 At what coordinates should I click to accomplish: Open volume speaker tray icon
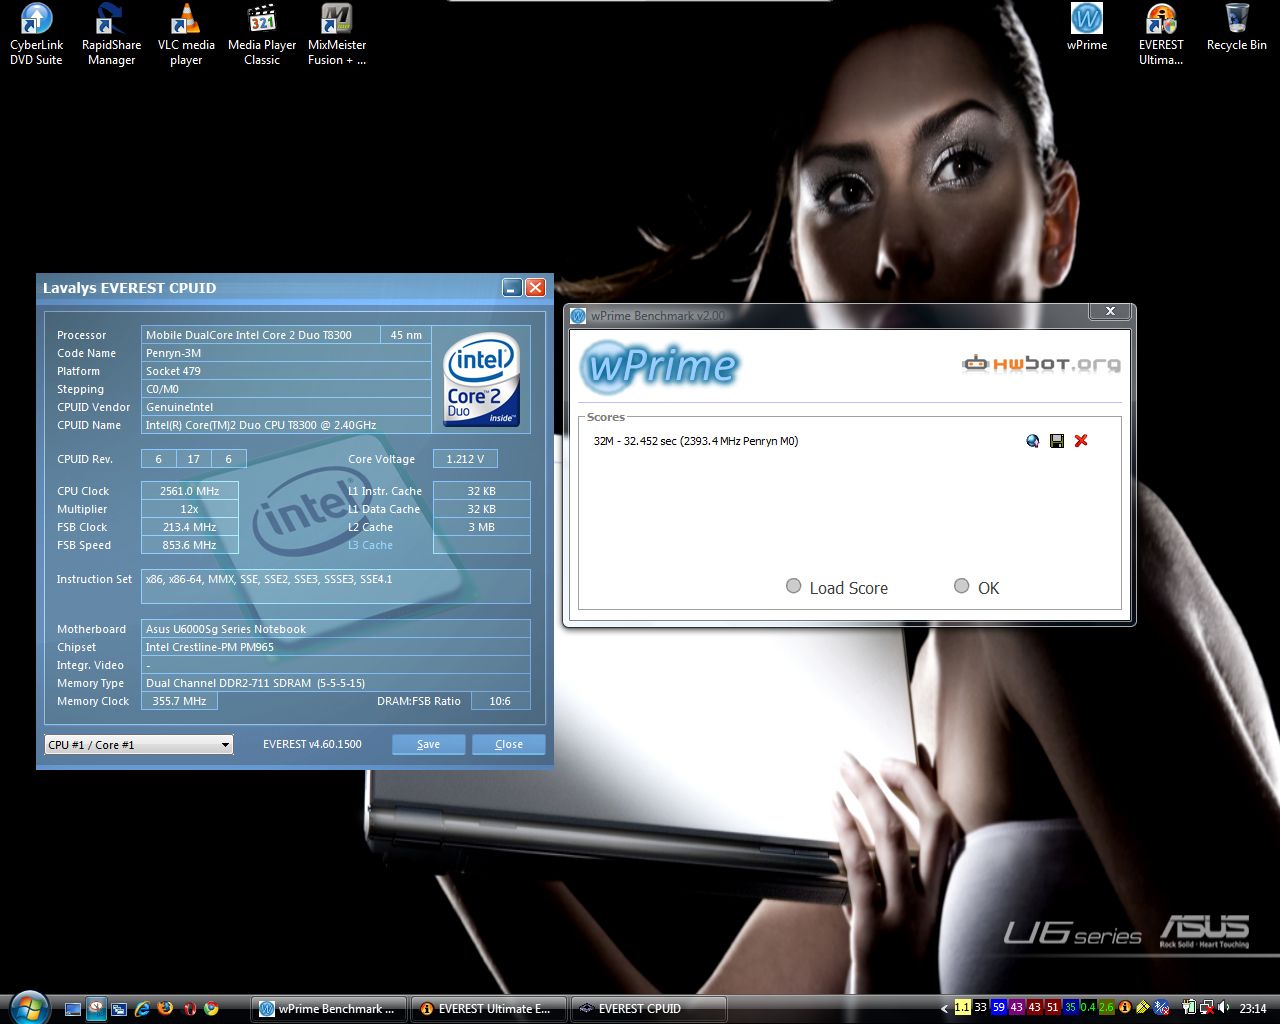click(x=1223, y=1008)
